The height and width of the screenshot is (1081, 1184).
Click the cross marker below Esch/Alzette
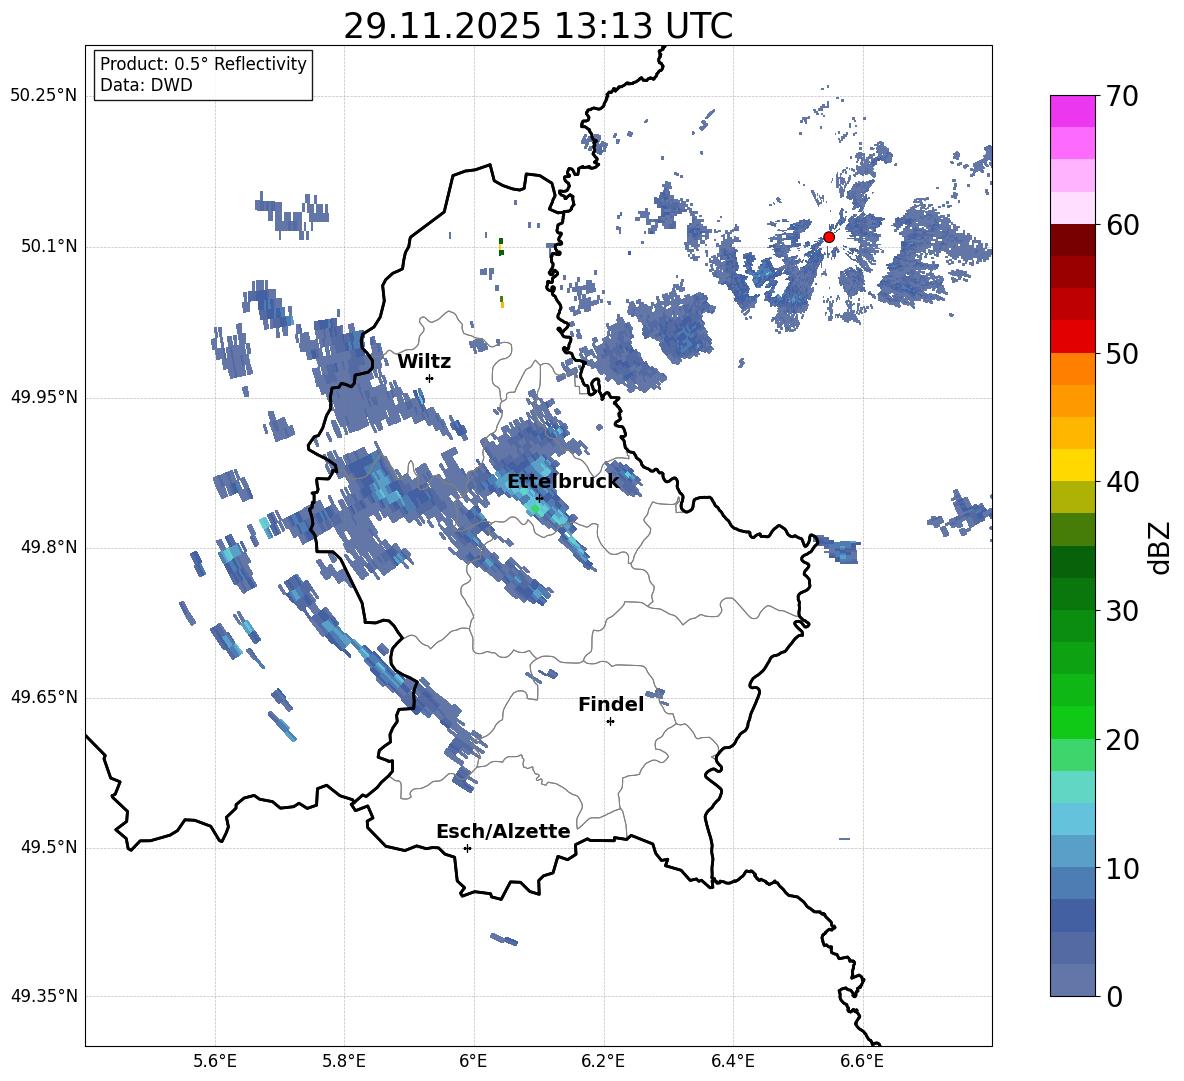click(x=467, y=848)
